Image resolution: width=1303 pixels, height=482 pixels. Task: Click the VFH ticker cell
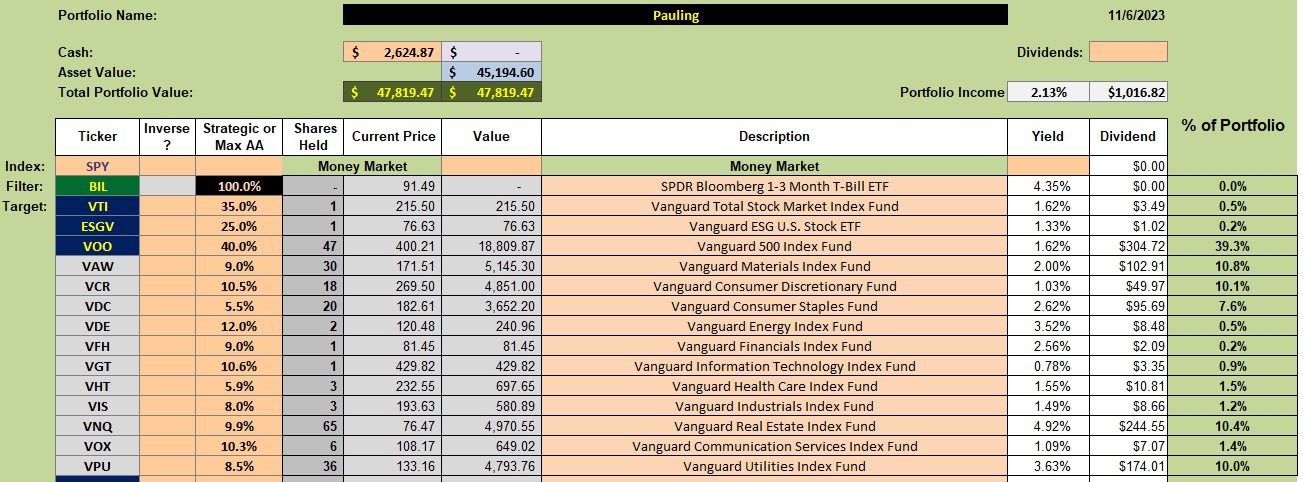coord(97,346)
